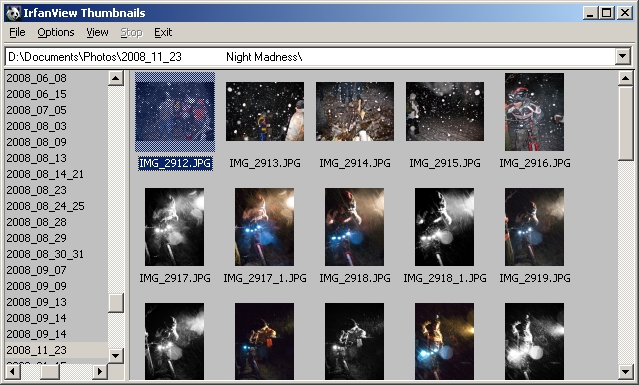Select thumbnail image above IMG_2913.JPG
Screen dimensions: 639x385
coord(265,112)
